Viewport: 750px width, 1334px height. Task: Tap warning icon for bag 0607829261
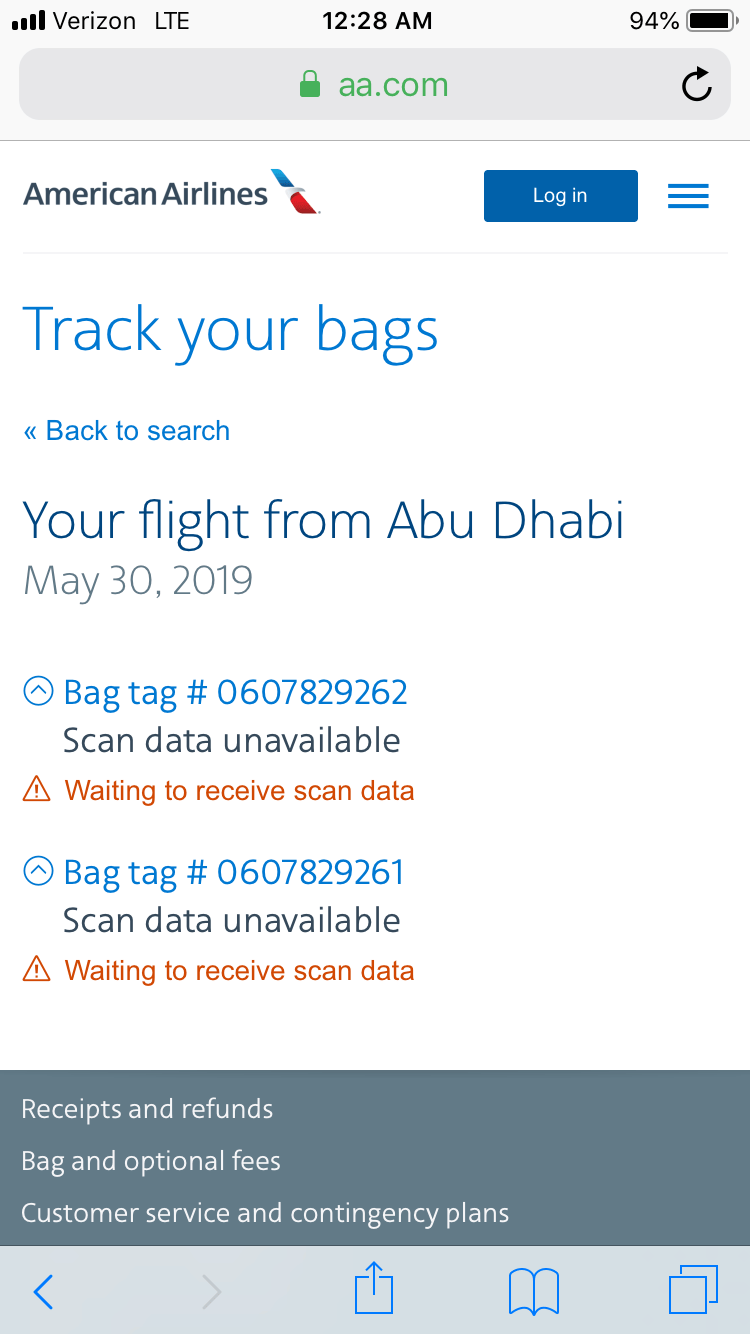(36, 971)
